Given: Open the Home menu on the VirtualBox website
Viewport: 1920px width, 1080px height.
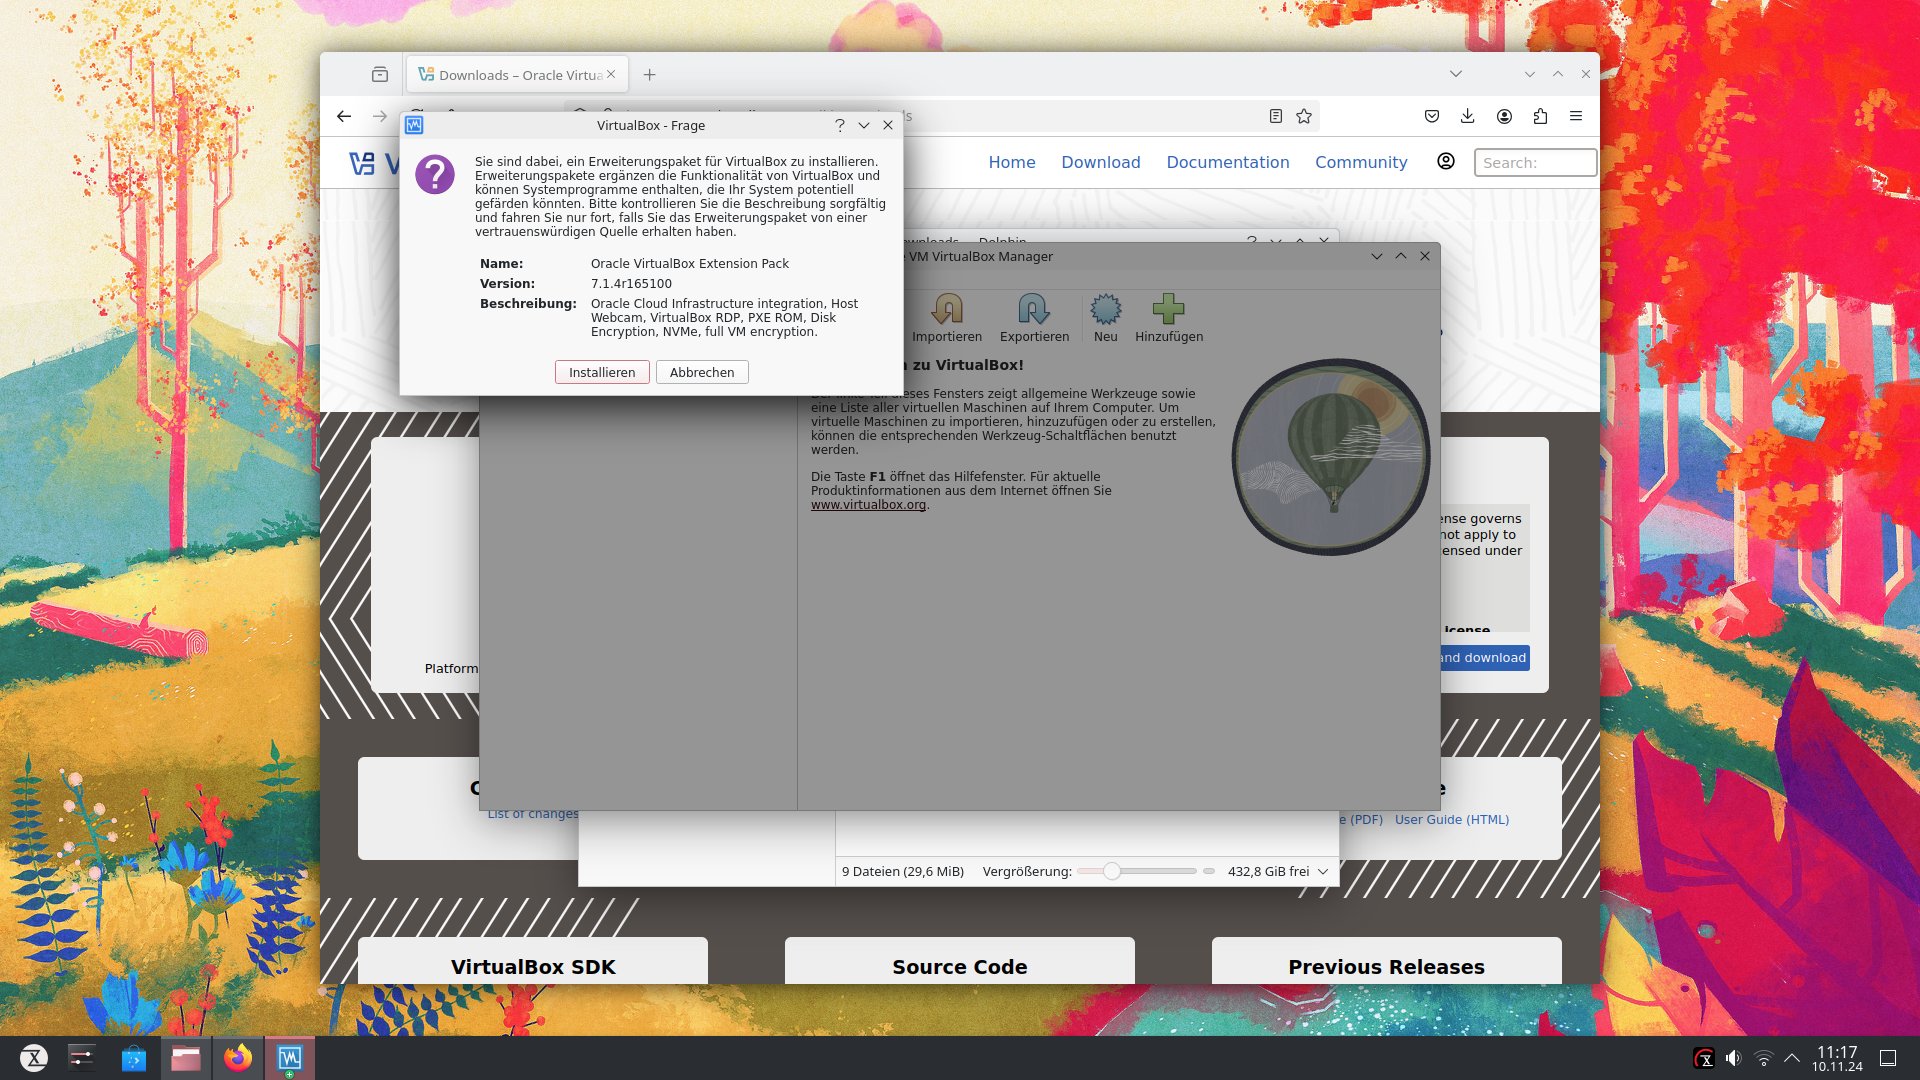Looking at the screenshot, I should pos(1012,162).
